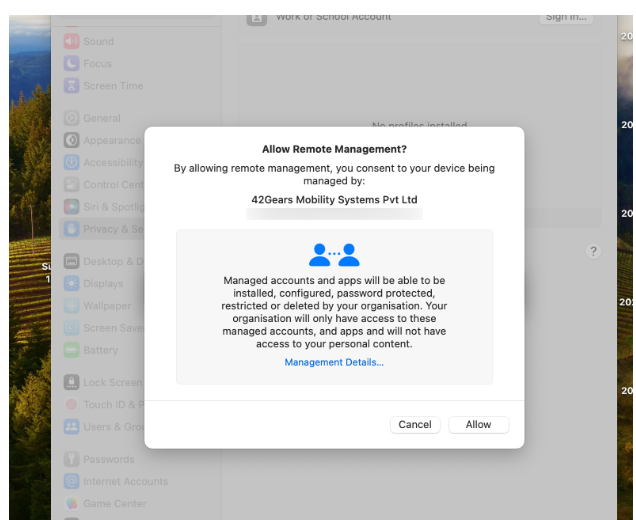Select Battery label in sidebar
636x520 pixels.
pos(101,350)
